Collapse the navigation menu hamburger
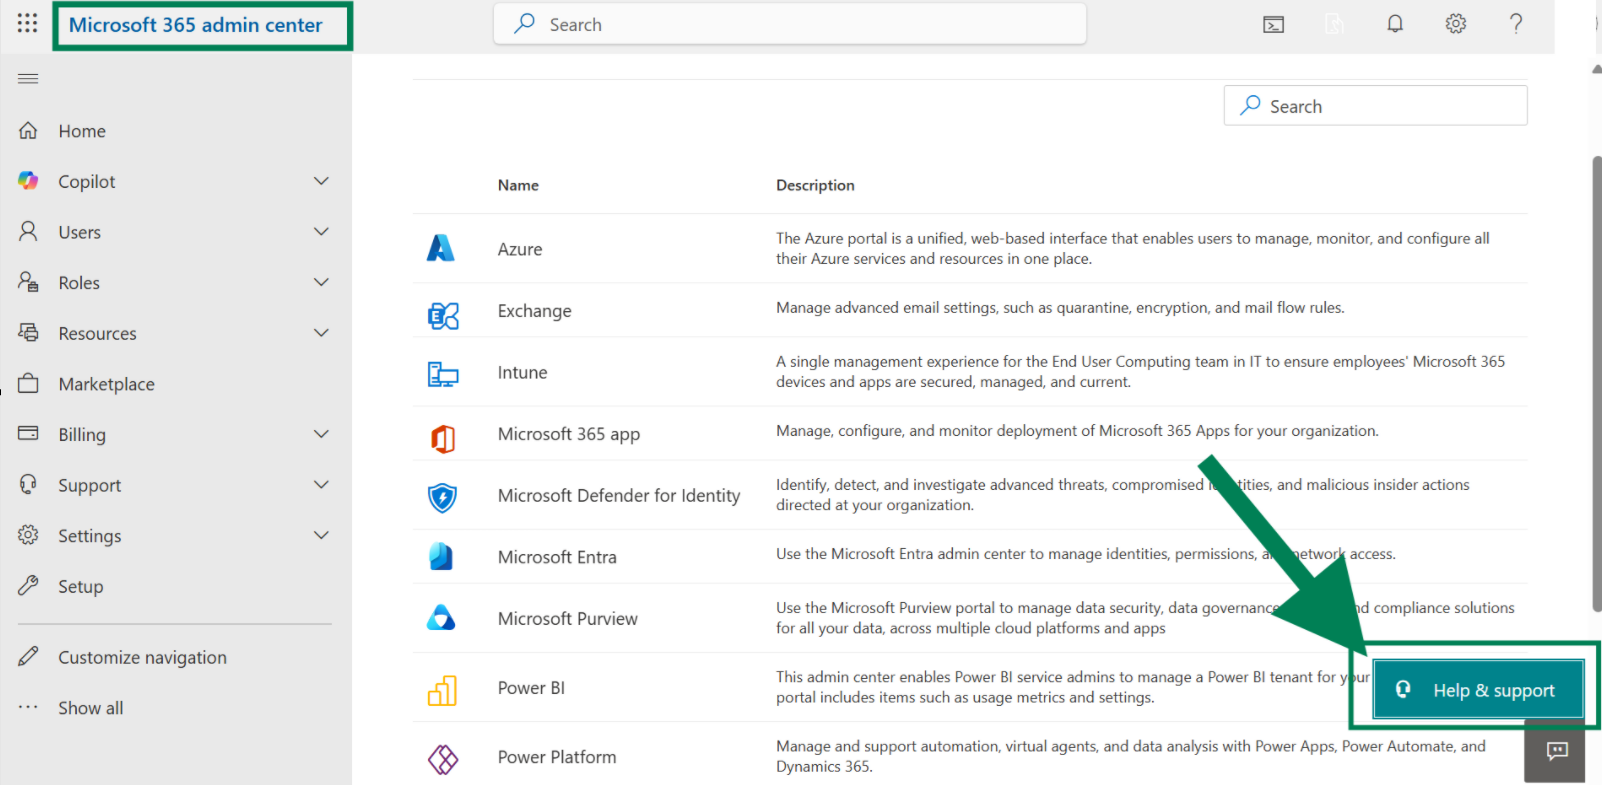 (x=28, y=79)
